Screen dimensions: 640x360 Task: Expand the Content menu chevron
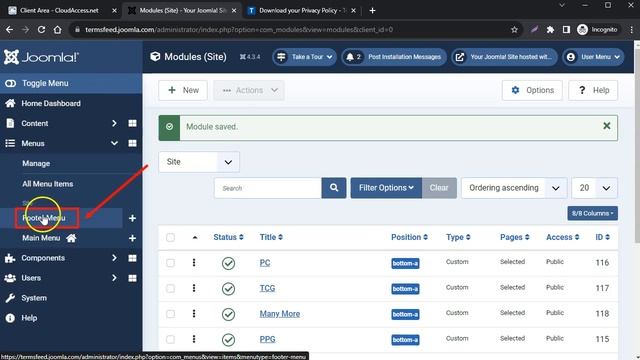[x=114, y=123]
